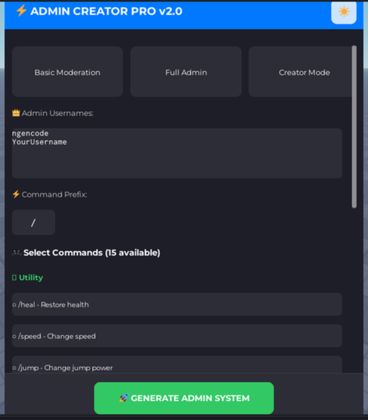The height and width of the screenshot is (420, 368).
Task: Click the Utility category heading
Action: [x=28, y=277]
